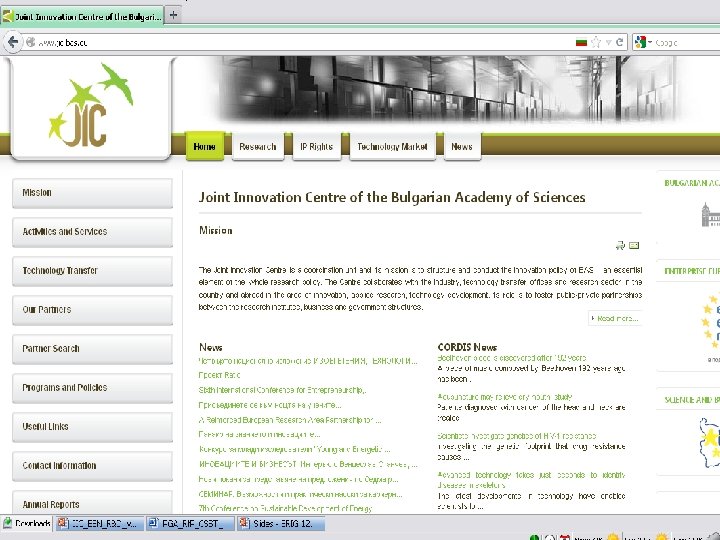
Task: Switch to the PDF document taskbar item after Downloads
Action: pos(100,523)
